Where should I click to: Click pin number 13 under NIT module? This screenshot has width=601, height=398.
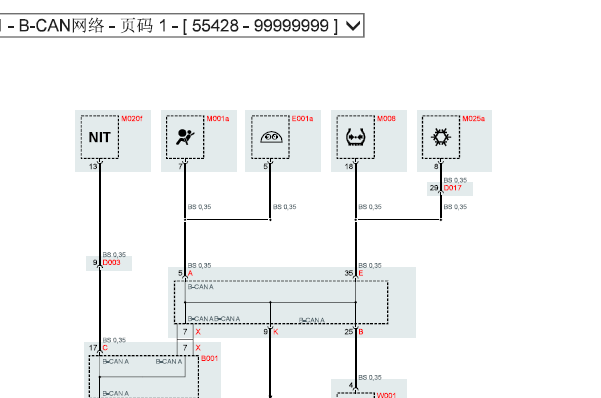93,167
